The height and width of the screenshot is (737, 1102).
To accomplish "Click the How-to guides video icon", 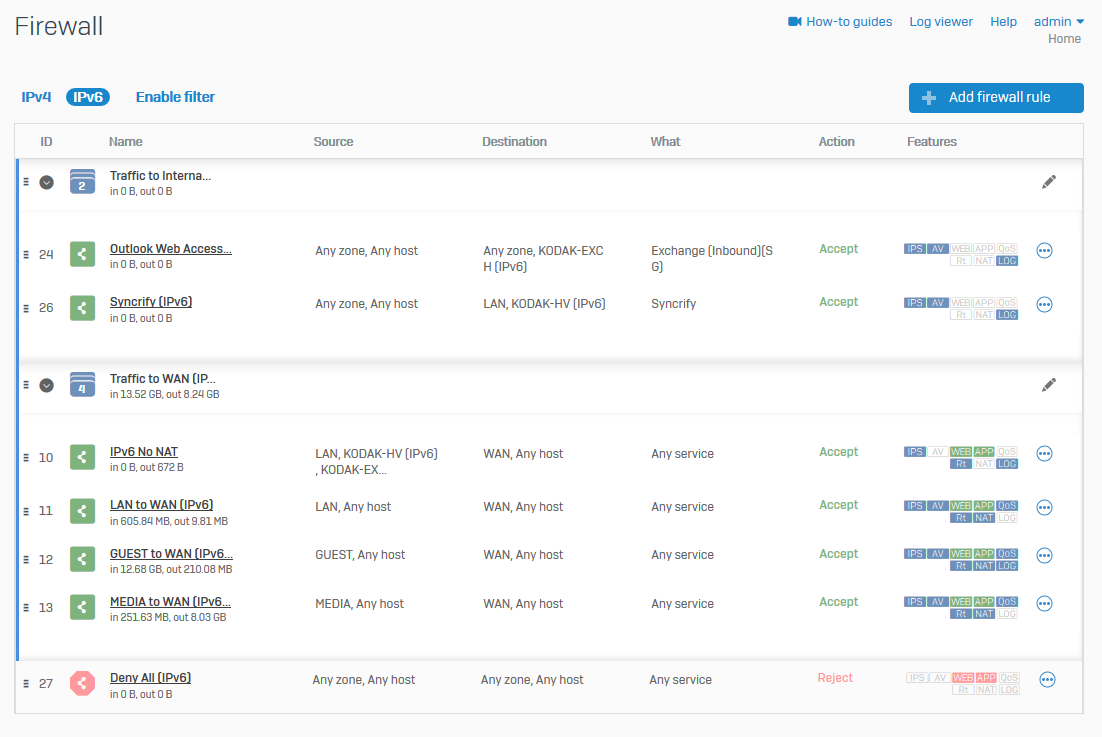I will tap(795, 22).
